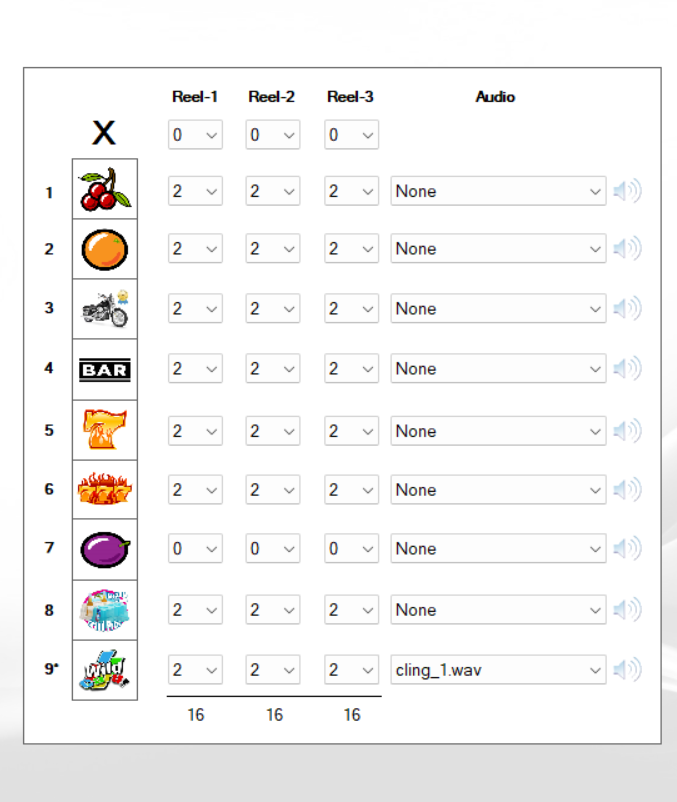Open the cling_1.wav audio dropdown
Screen dimensions: 677x802
coord(498,670)
